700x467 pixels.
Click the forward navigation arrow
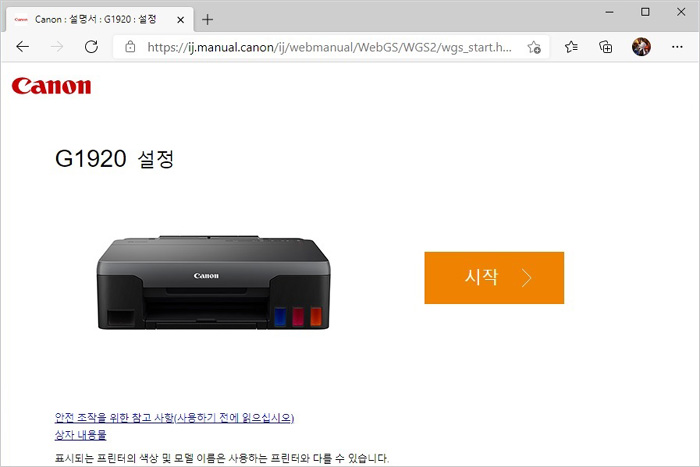pyautogui.click(x=57, y=46)
